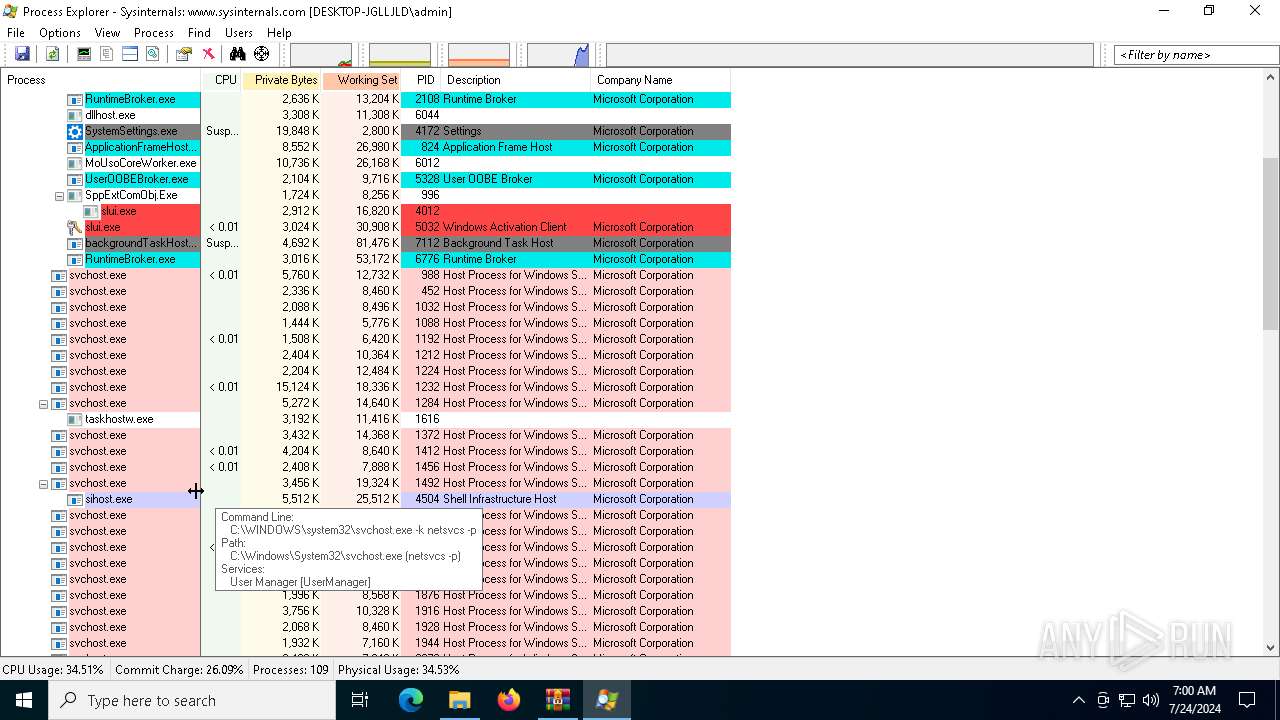
Task: Click the red Kill Process icon
Action: point(208,54)
